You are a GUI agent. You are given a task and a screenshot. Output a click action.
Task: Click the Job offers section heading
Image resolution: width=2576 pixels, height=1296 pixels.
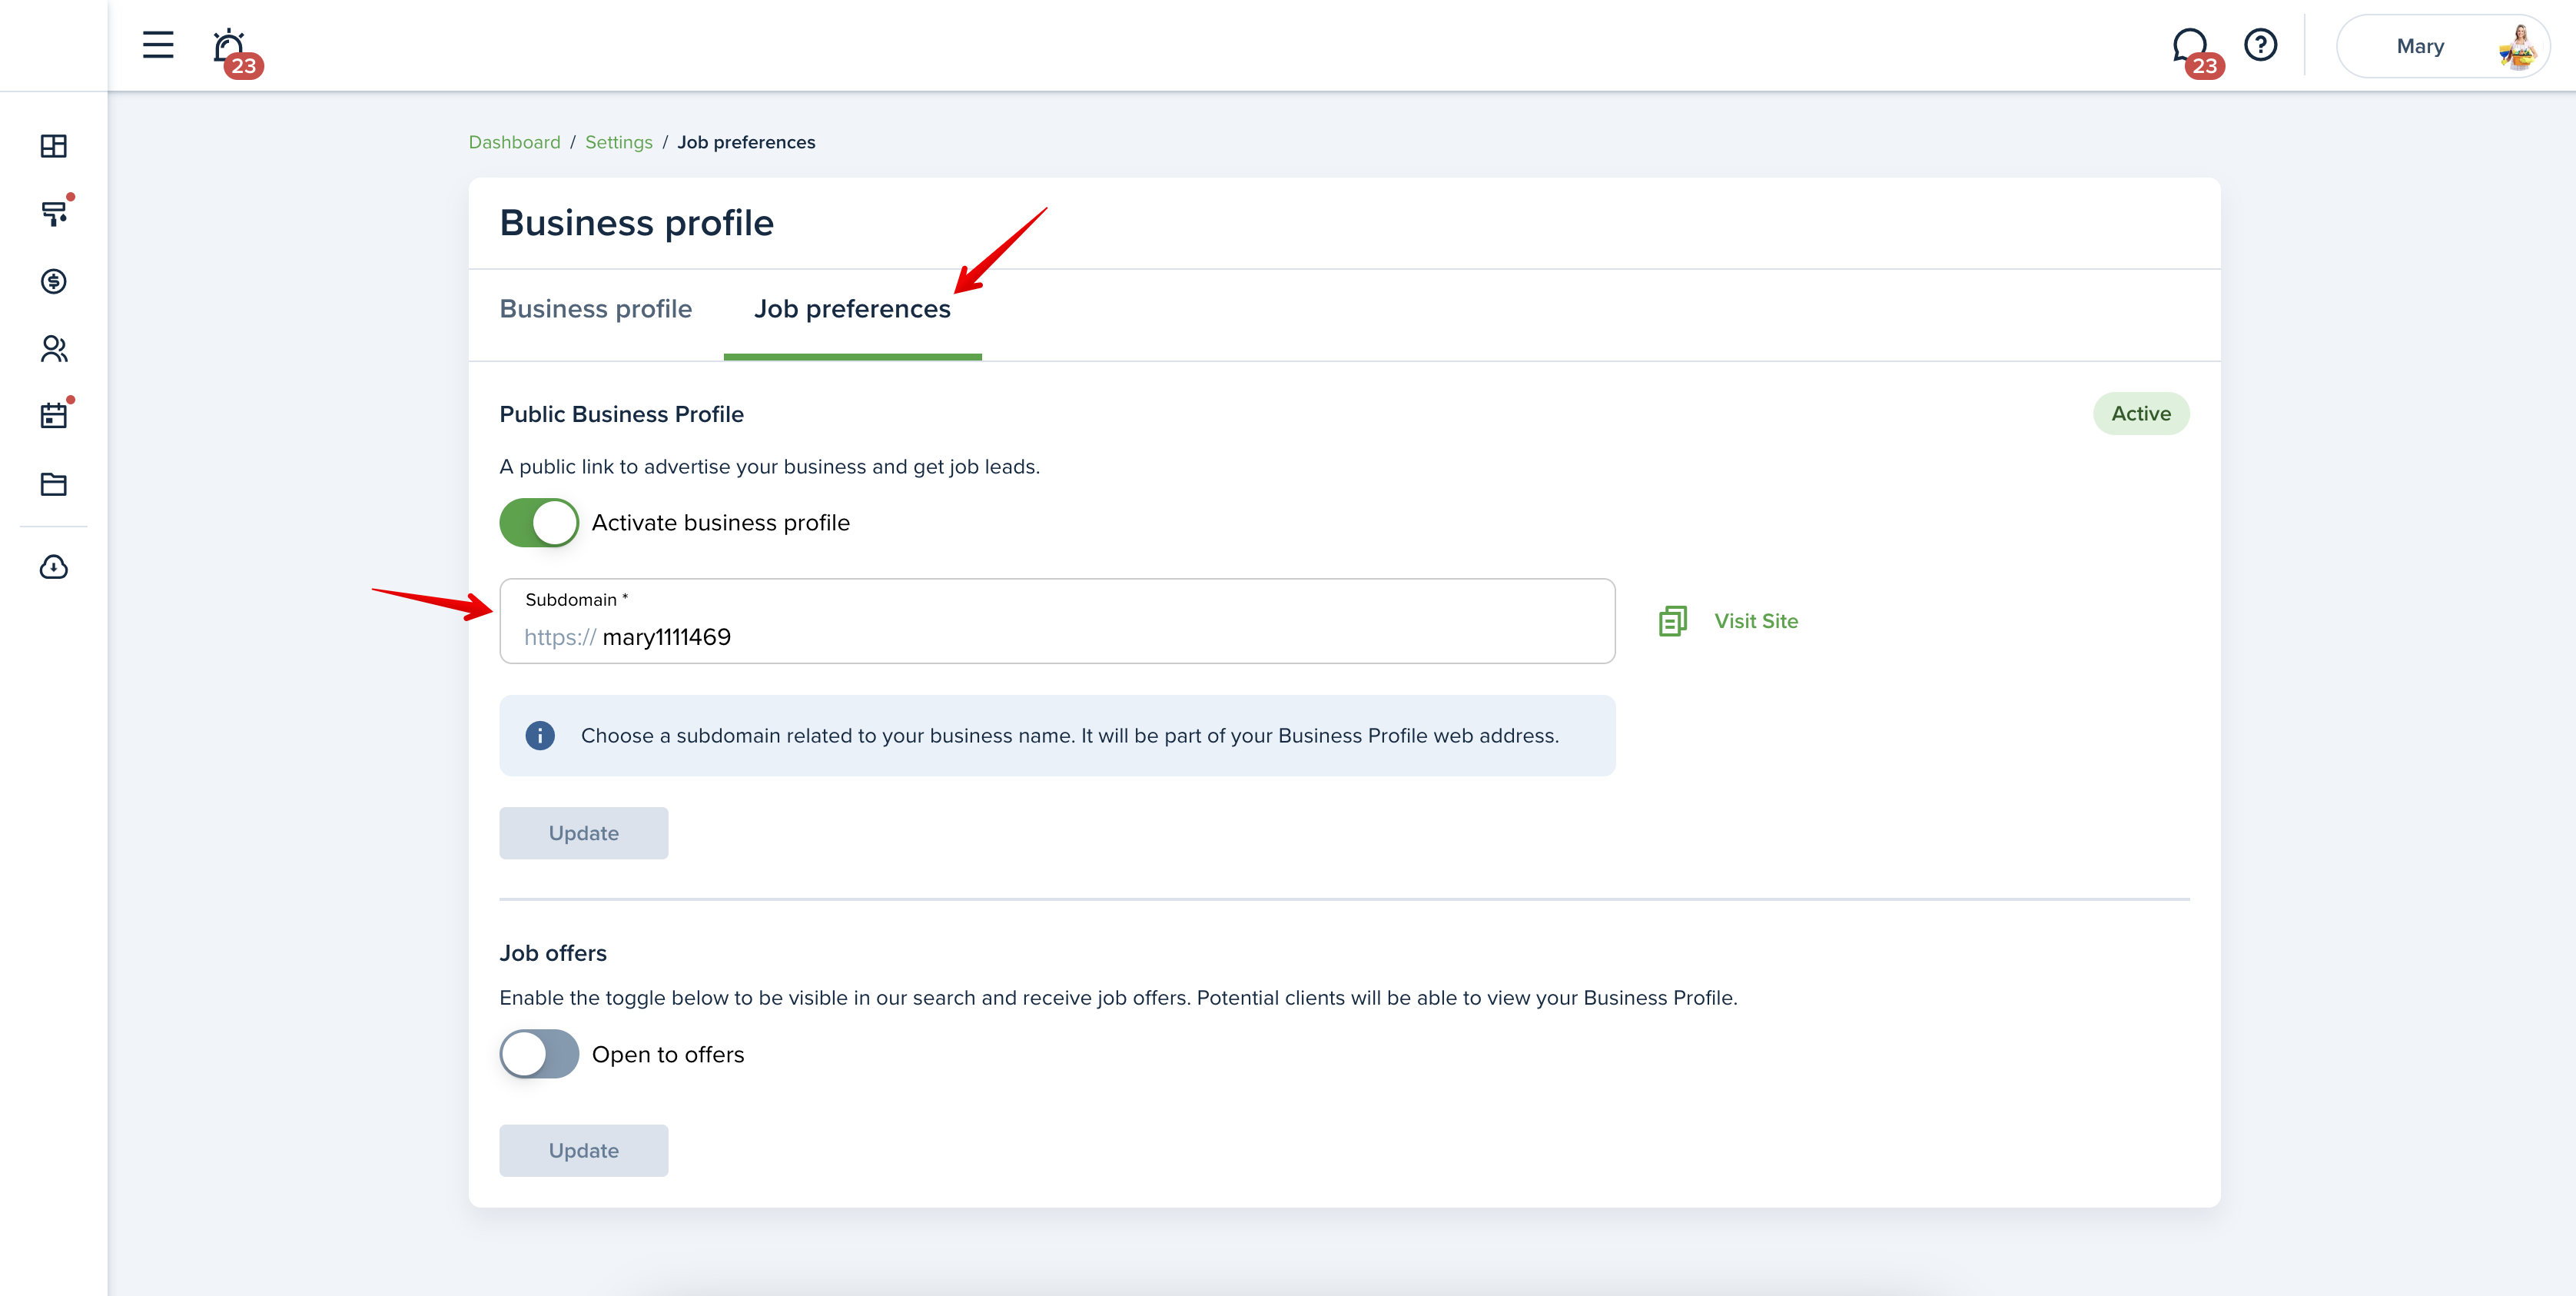(553, 953)
